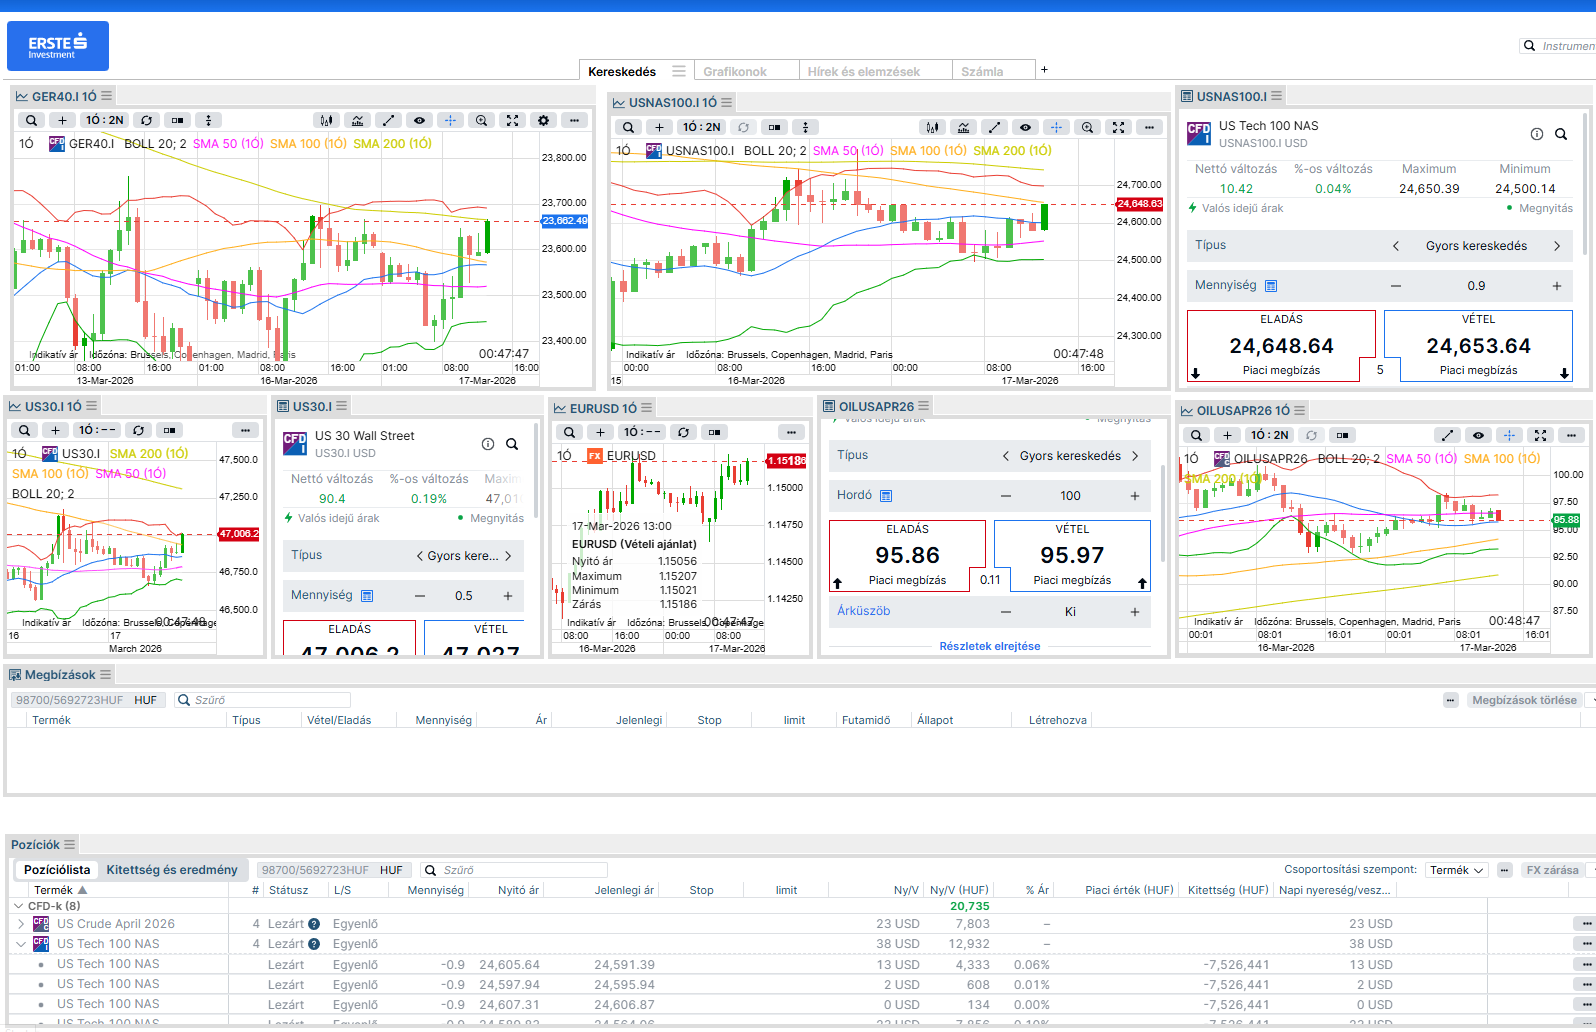Image resolution: width=1596 pixels, height=1032 pixels.
Task: Toggle crosshair in USNAS100.I chart toolbar
Action: pos(1056,127)
